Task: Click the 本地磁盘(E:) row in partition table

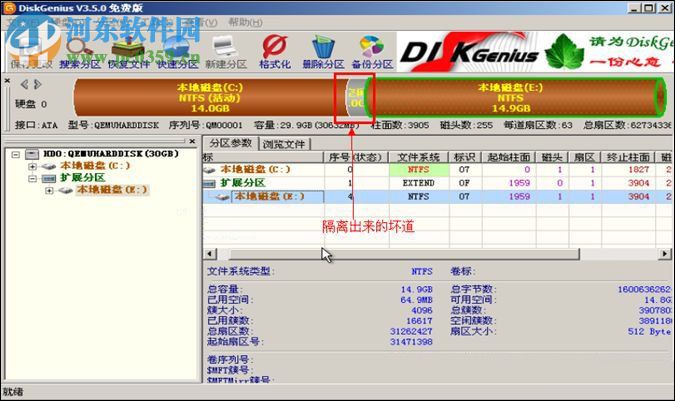Action: click(437, 197)
